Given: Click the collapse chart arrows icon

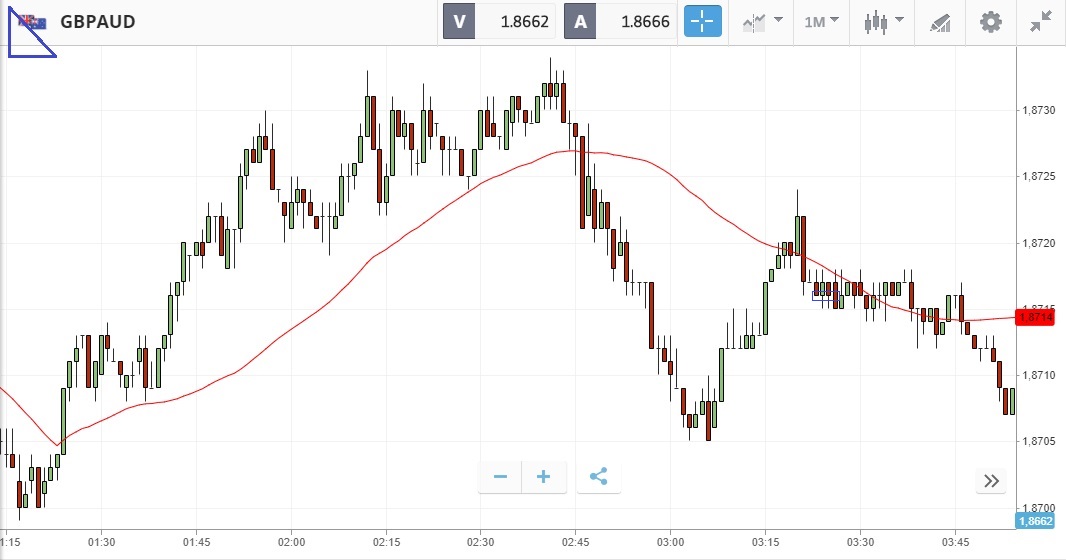Looking at the screenshot, I should click(x=1040, y=22).
